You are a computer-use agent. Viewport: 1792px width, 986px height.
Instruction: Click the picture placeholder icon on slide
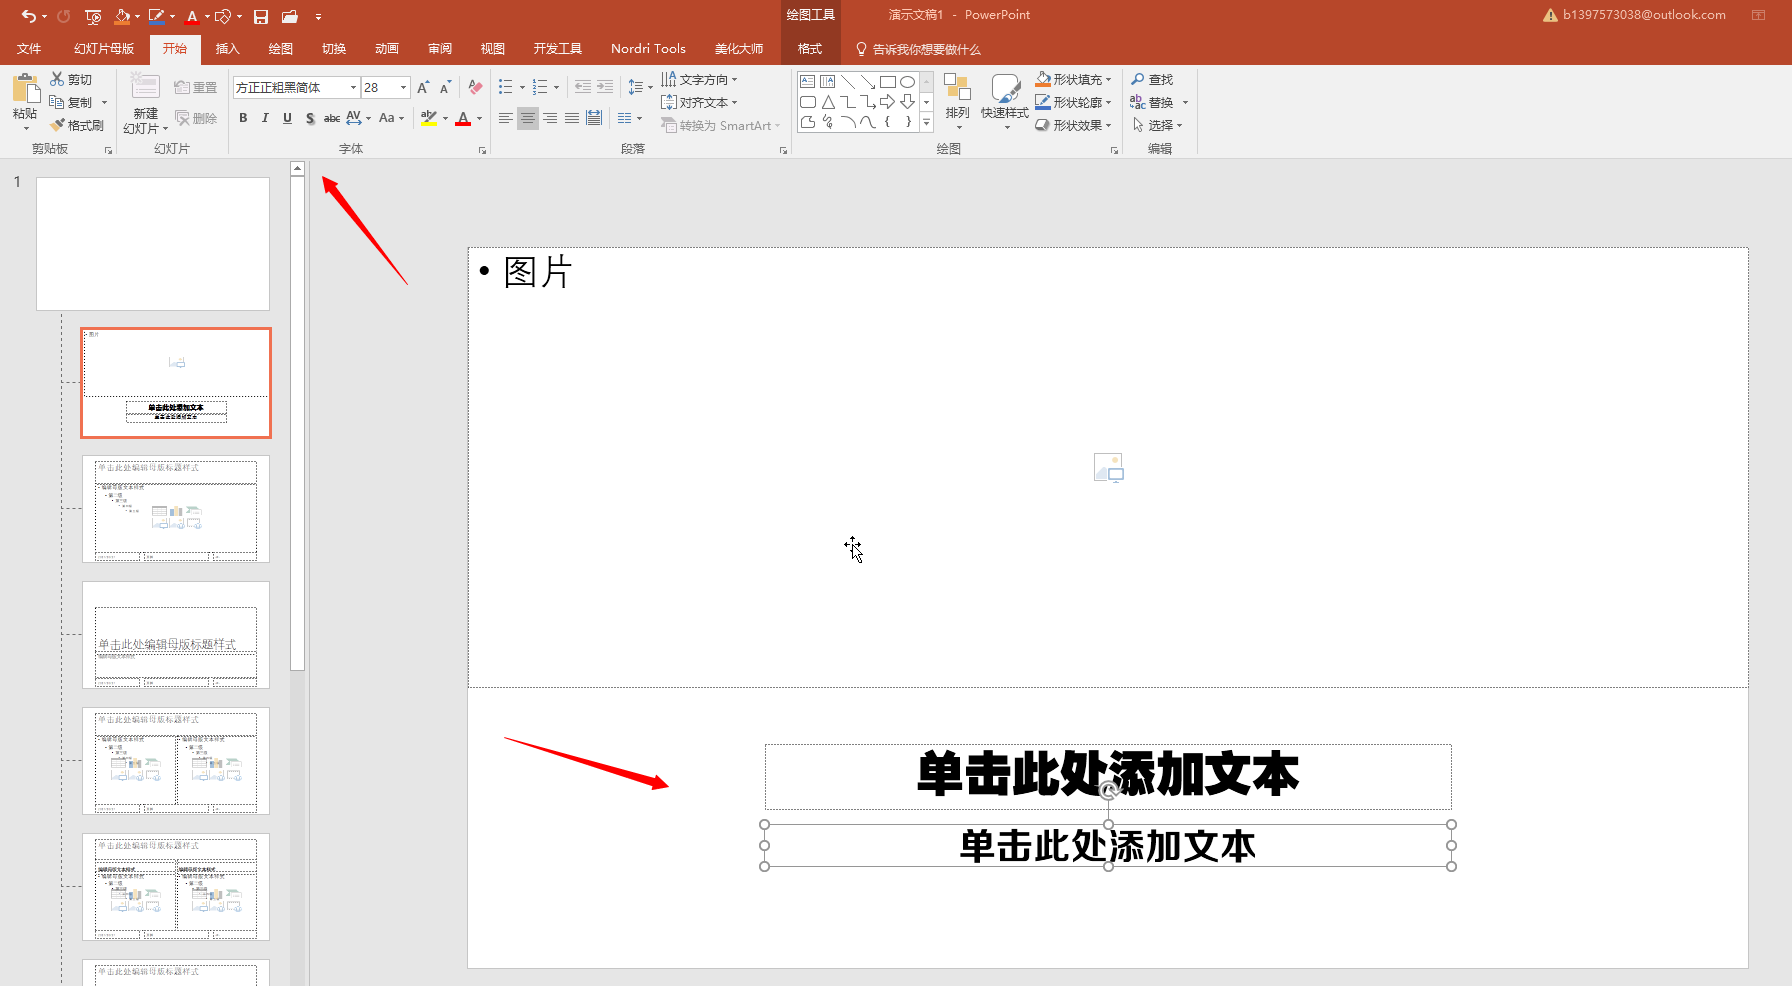tap(1108, 468)
